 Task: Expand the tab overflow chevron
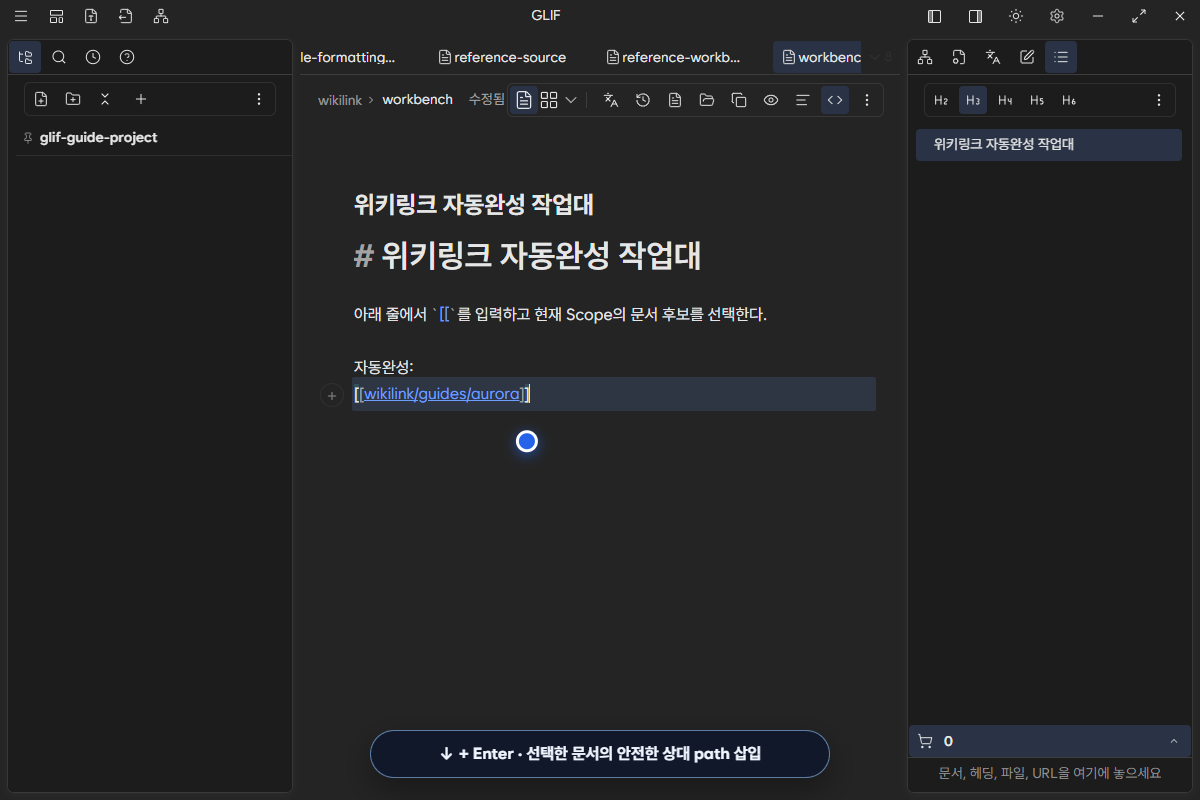tap(875, 57)
